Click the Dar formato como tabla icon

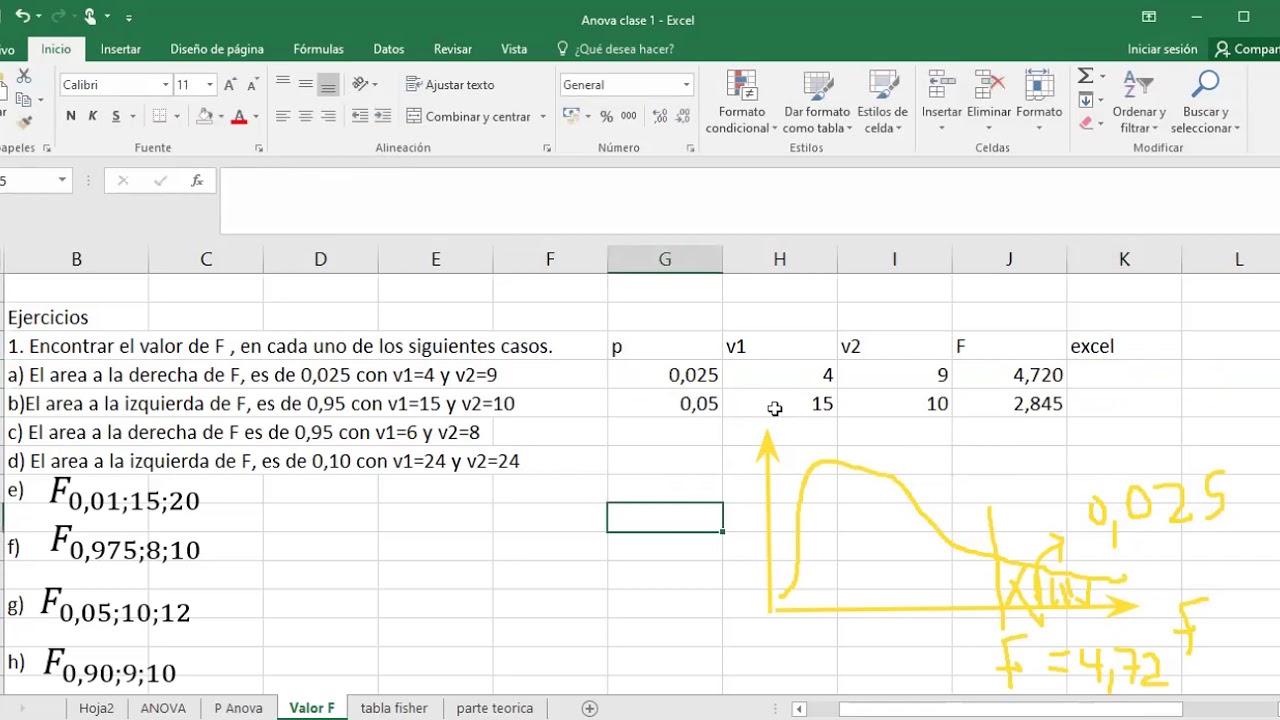click(818, 86)
